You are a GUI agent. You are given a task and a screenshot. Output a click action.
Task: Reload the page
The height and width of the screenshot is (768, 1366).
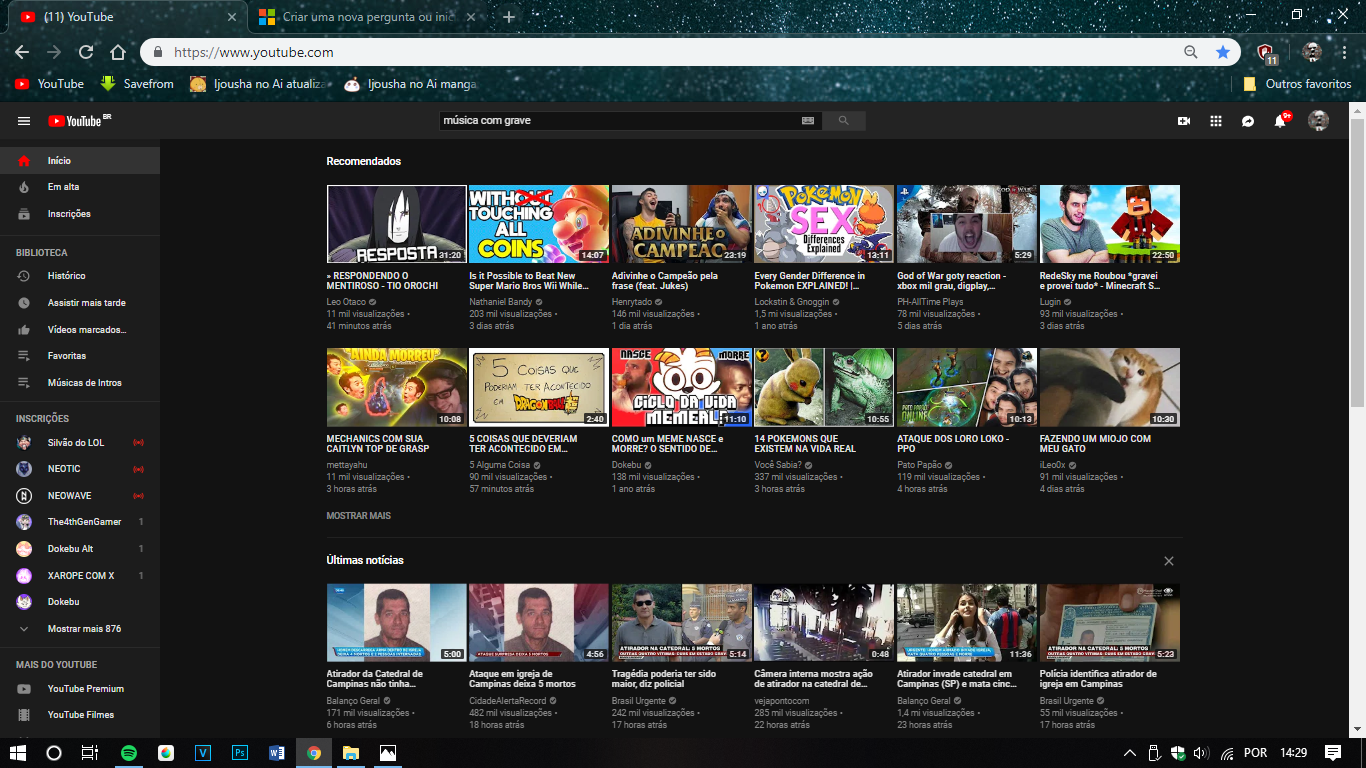pos(86,52)
